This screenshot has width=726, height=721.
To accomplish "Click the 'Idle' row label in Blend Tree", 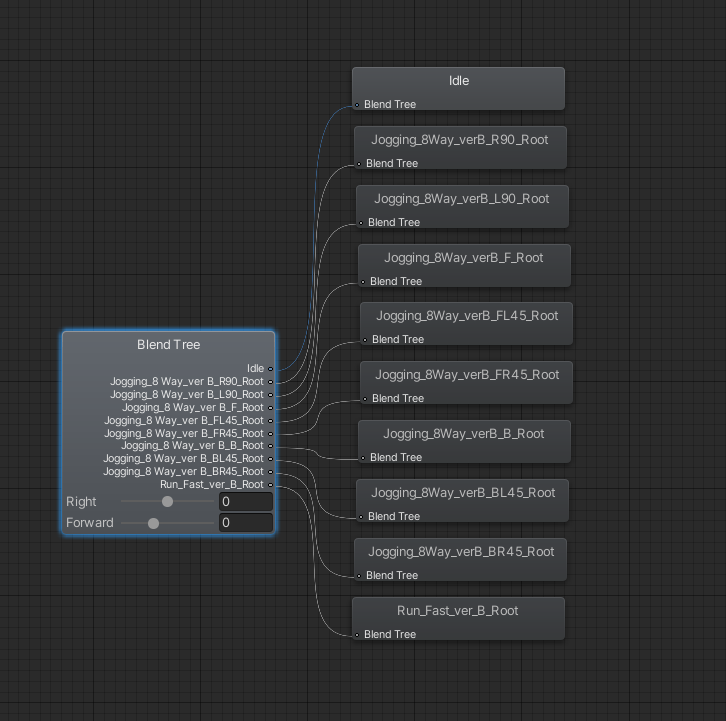I will 255,369.
